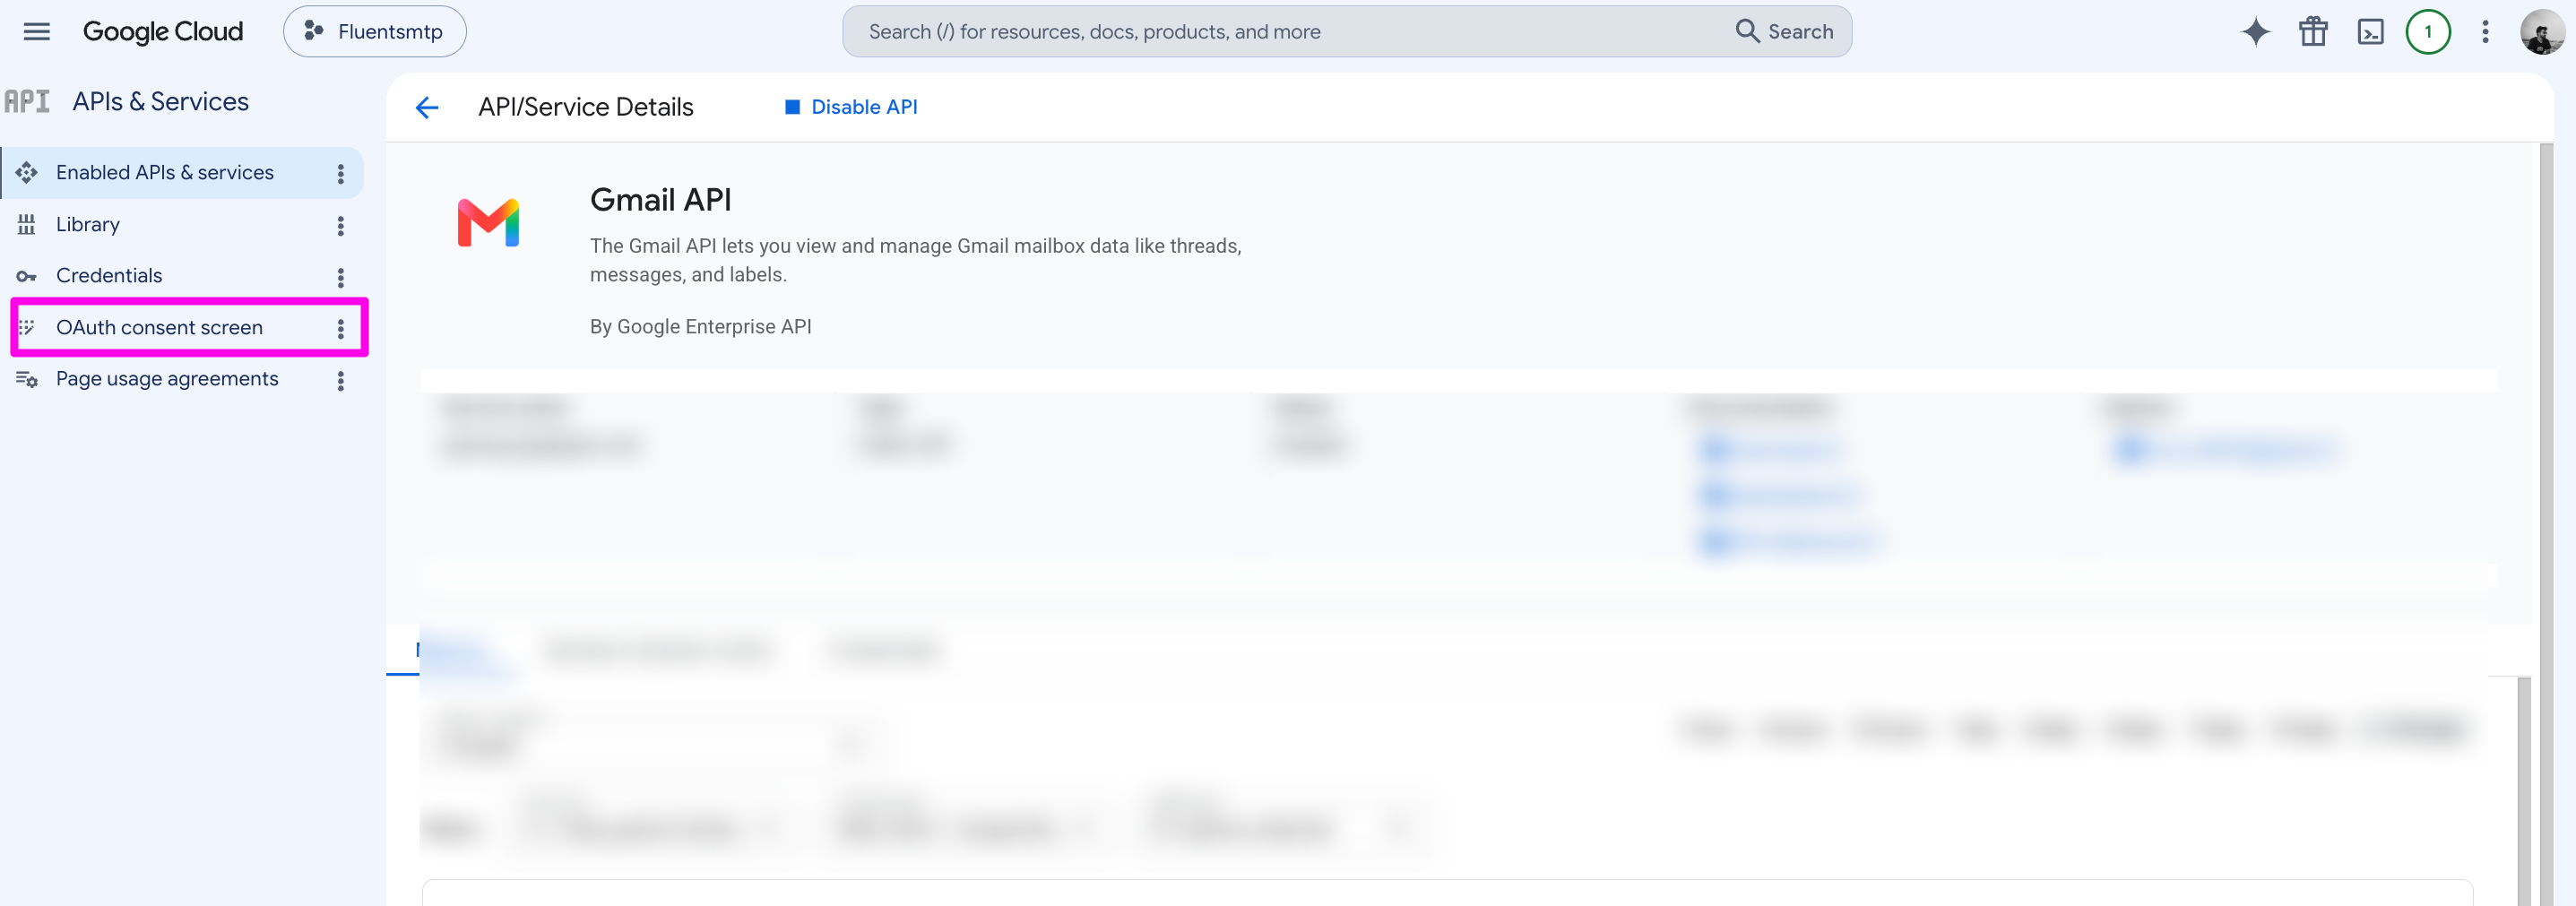This screenshot has width=2576, height=906.
Task: Open the Credentials page
Action: pos(109,276)
